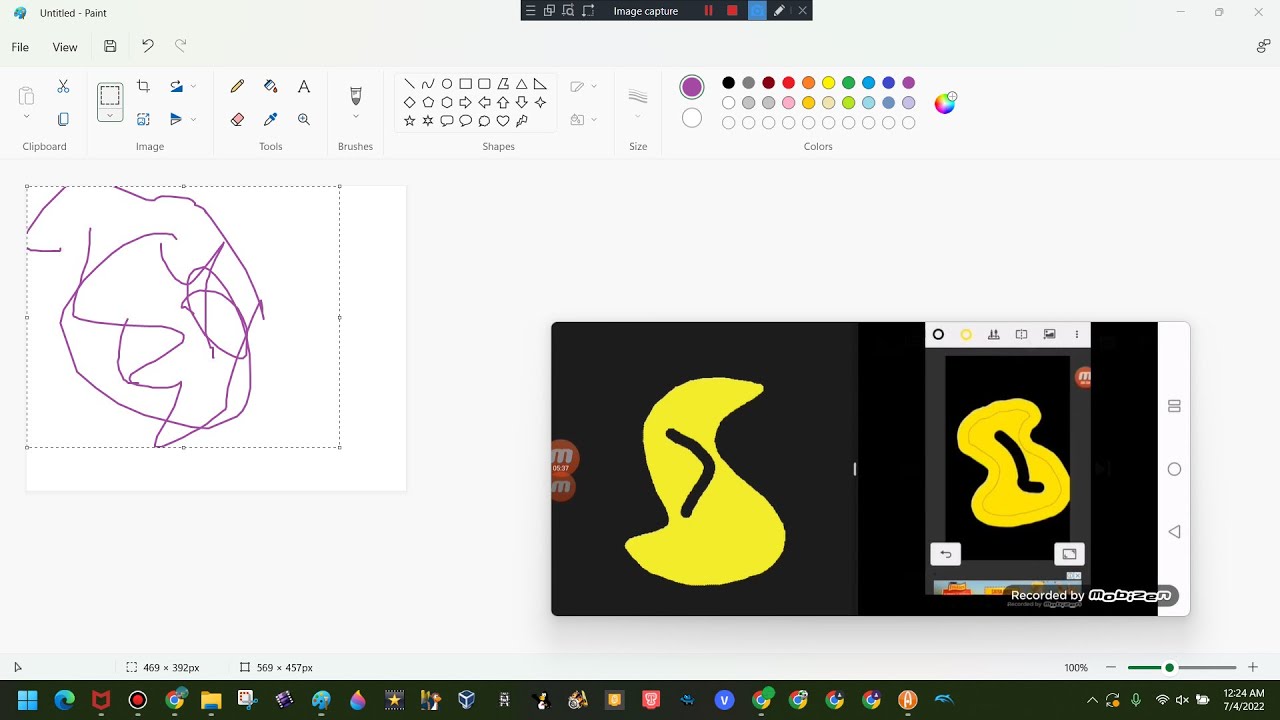Pick the yellow color swatch
The width and height of the screenshot is (1280, 720).
tap(829, 83)
